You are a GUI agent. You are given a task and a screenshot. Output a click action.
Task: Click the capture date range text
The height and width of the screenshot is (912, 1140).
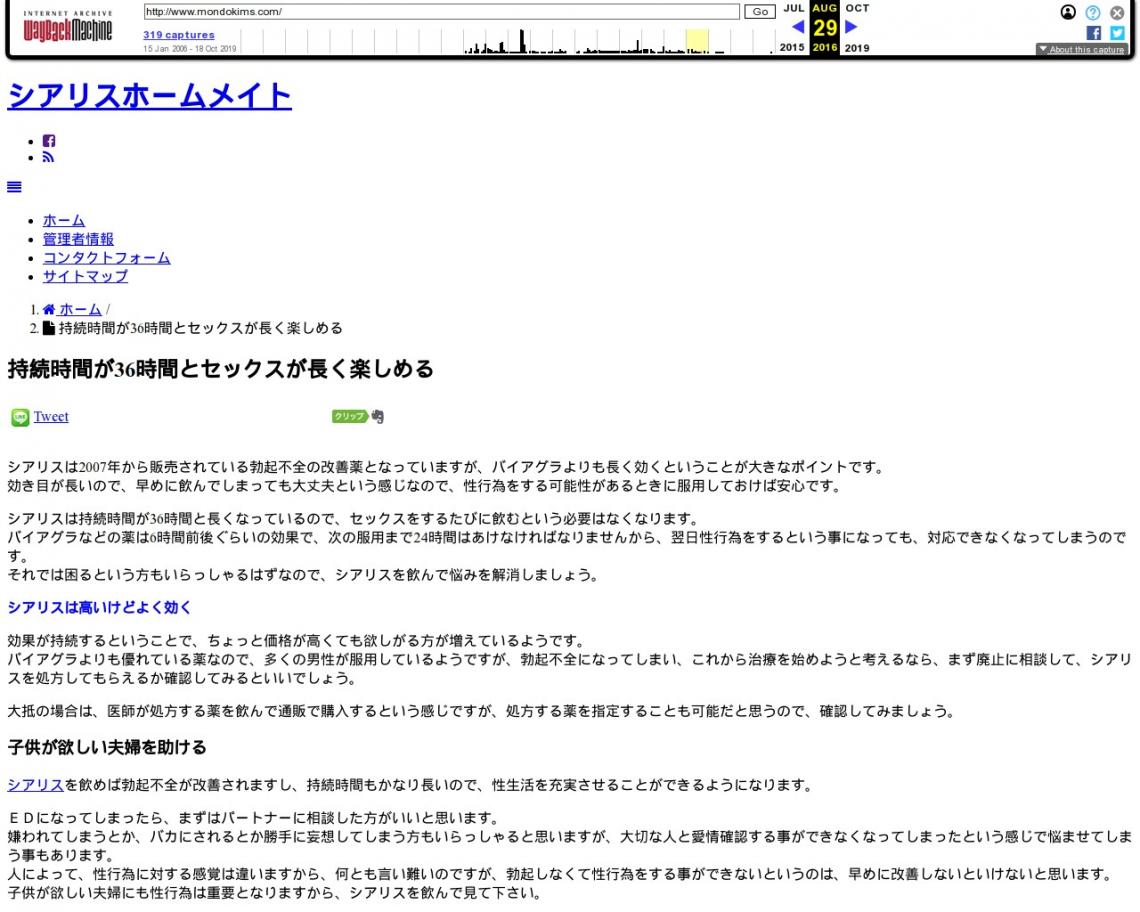coord(190,49)
